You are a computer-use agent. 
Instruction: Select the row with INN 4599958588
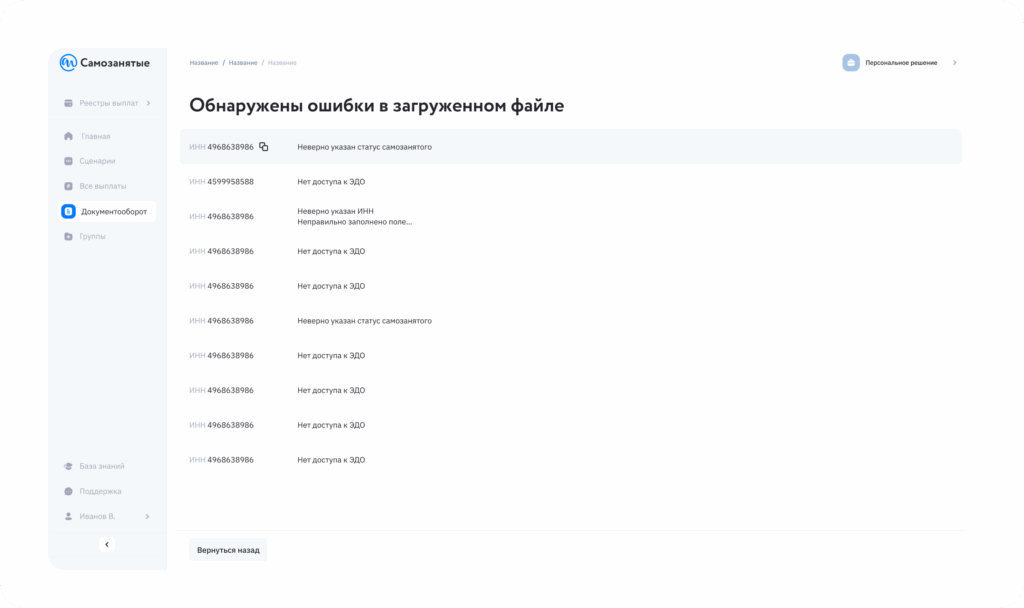tap(570, 182)
